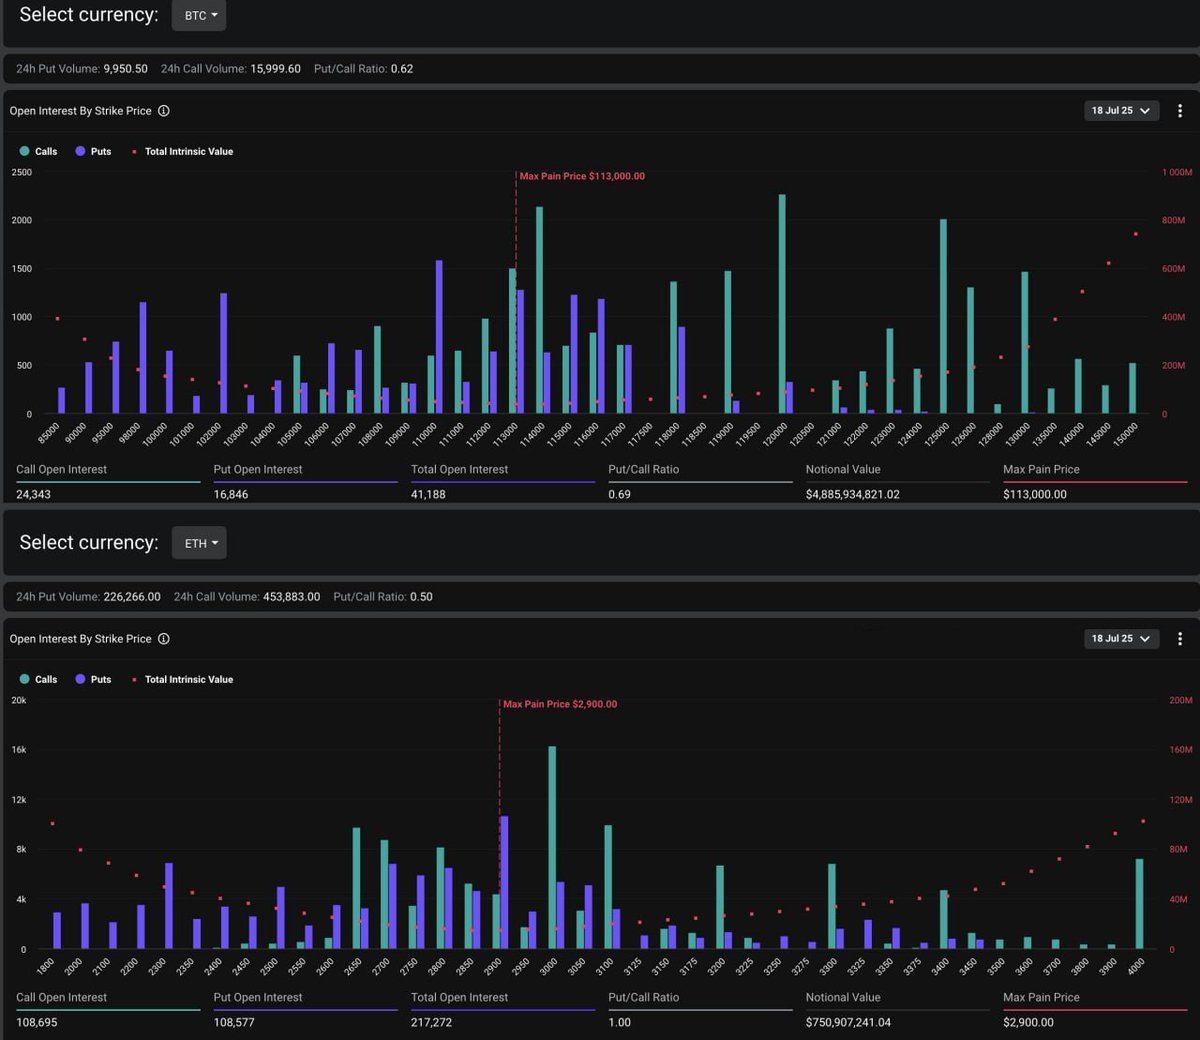Toggle the Calls series in the ETH legend
The width and height of the screenshot is (1200, 1040).
tap(38, 680)
